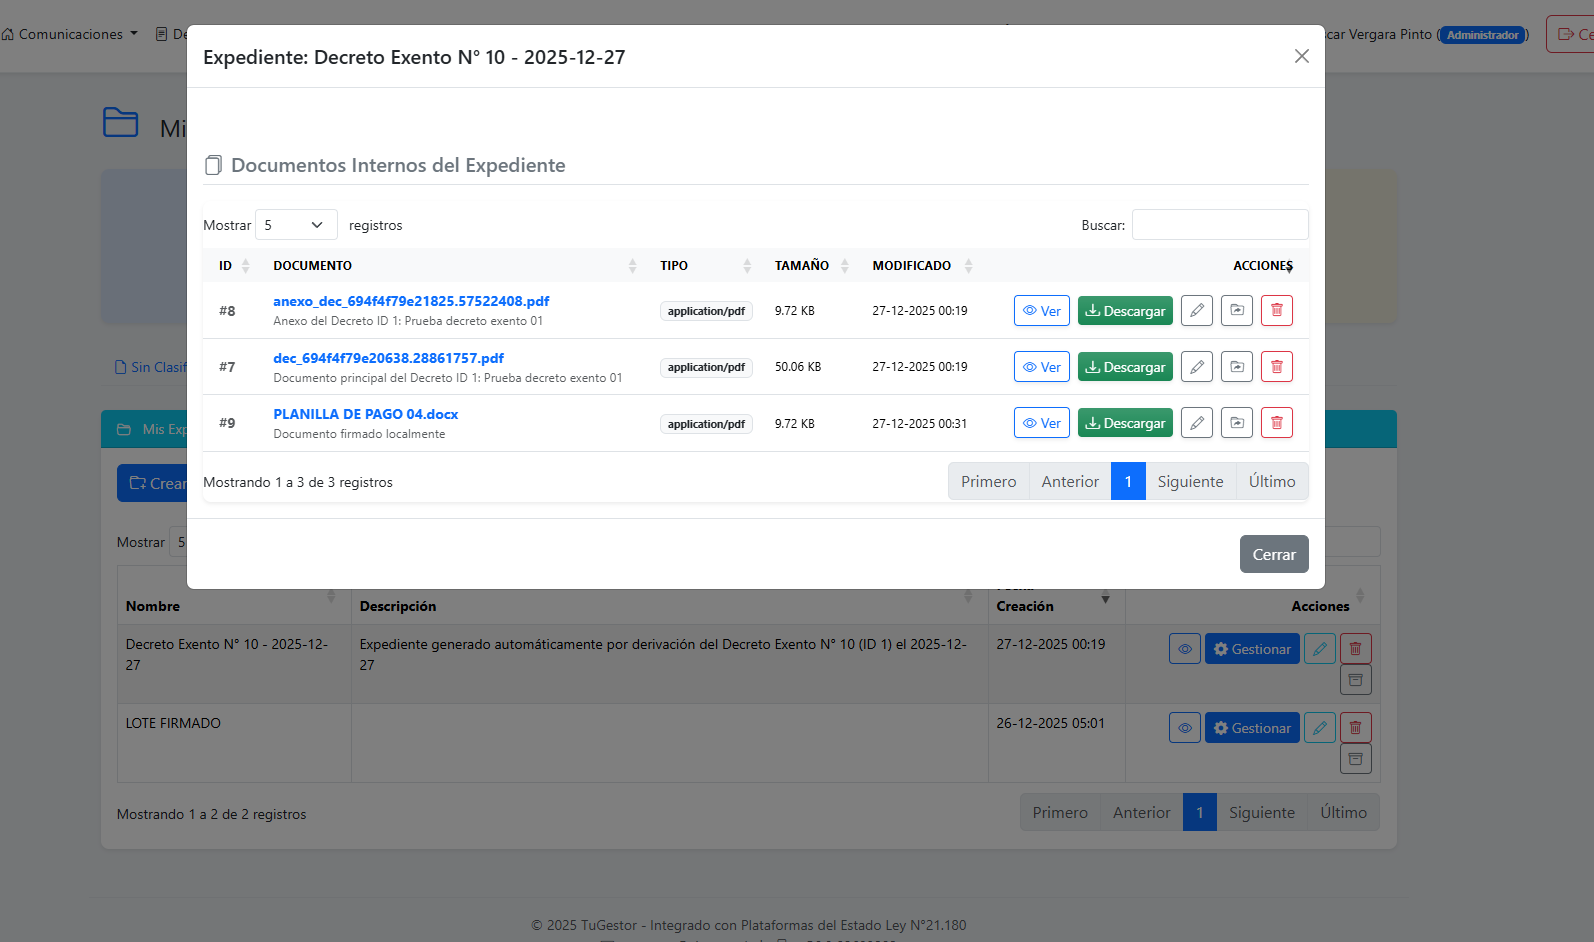Delete document #8 with the red trash icon
1594x942 pixels.
tap(1276, 311)
